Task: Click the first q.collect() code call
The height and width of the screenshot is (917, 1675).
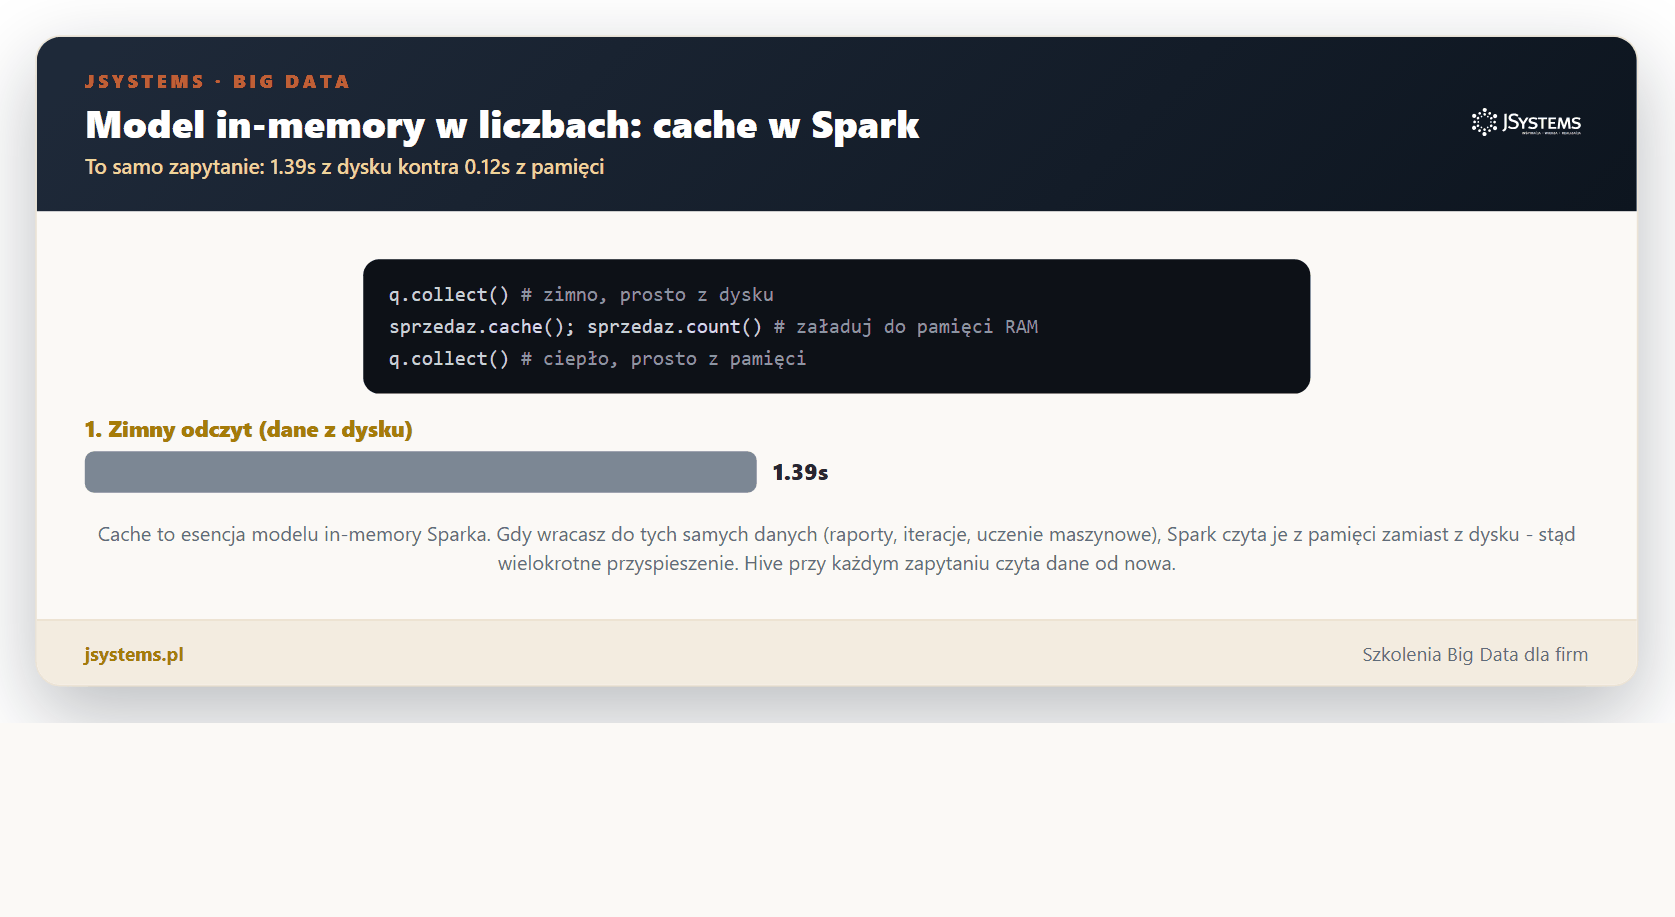Action: click(x=449, y=295)
